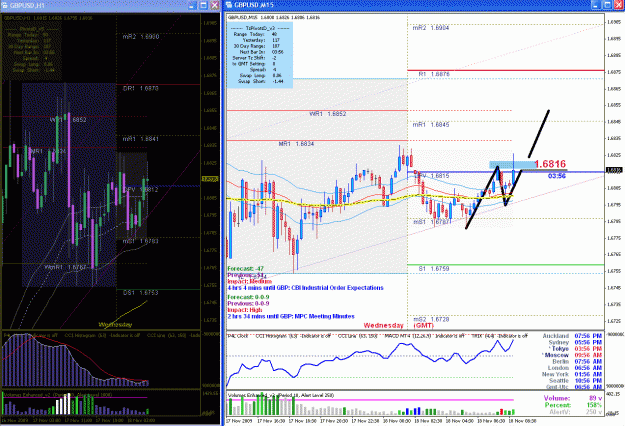The height and width of the screenshot is (426, 625).
Task: Click the Forecast: -47 label
Action: 246,269
